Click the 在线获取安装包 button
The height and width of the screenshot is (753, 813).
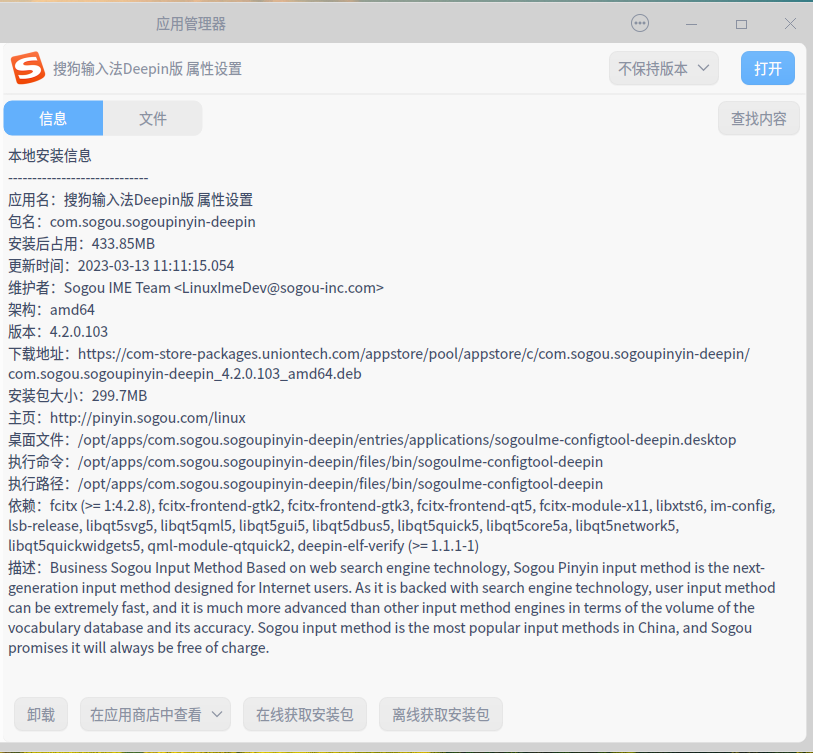(305, 715)
